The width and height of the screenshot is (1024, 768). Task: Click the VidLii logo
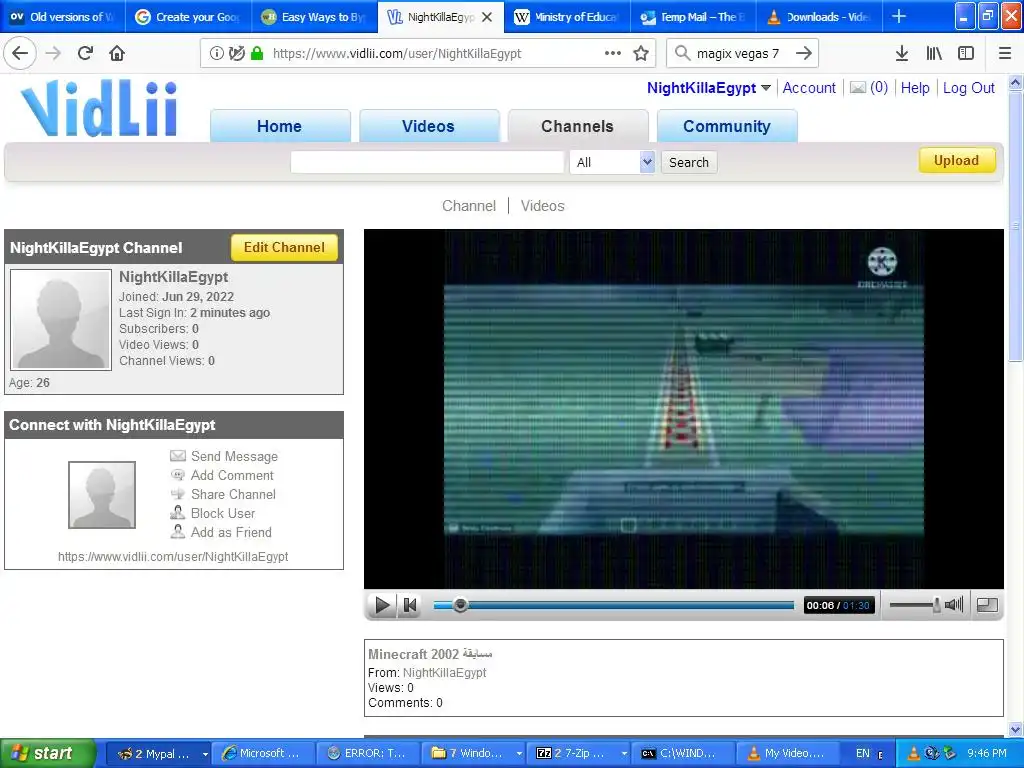pyautogui.click(x=99, y=108)
